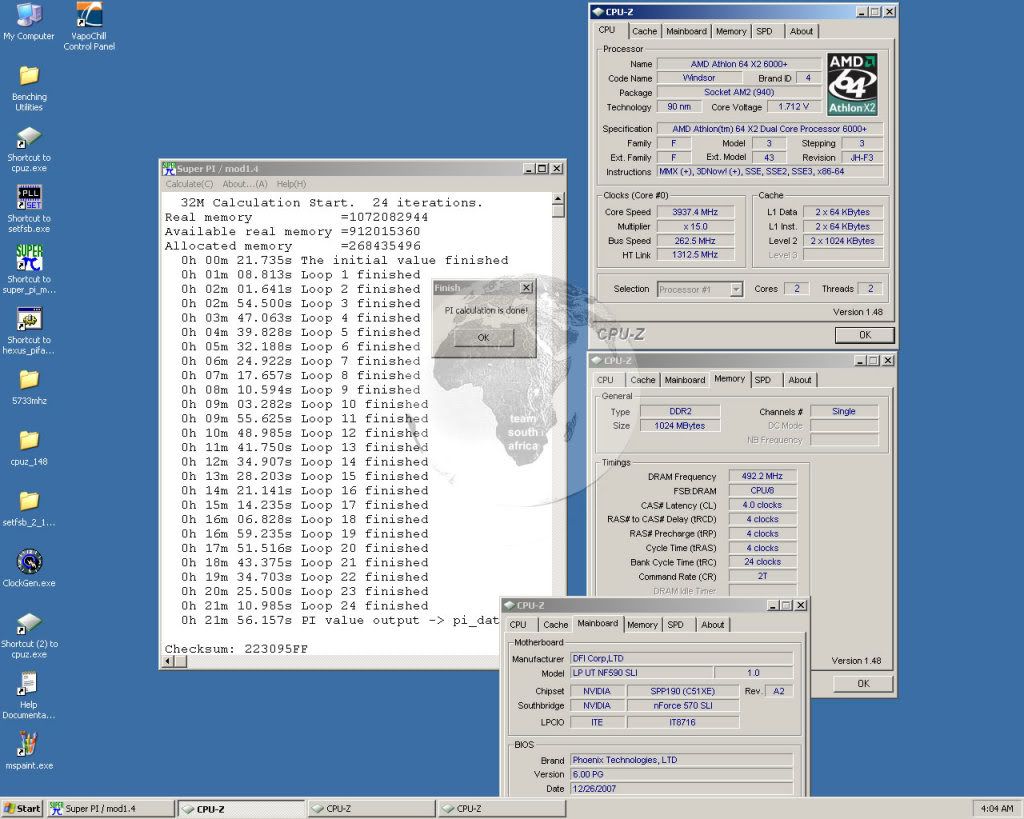Switch to Memory tab in Mainboard CPU-Z window
Image resolution: width=1024 pixels, height=819 pixels.
pyautogui.click(x=643, y=625)
